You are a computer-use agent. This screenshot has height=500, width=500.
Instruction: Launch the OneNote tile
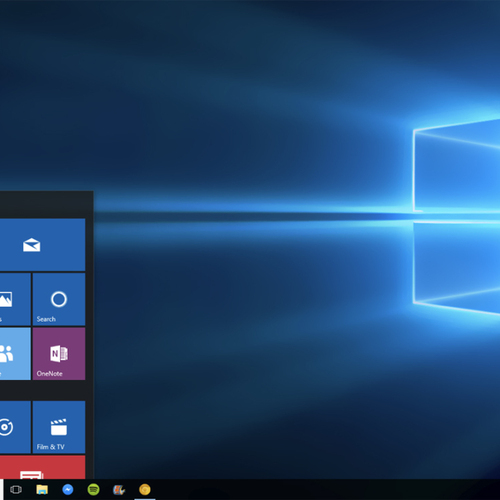pyautogui.click(x=59, y=354)
